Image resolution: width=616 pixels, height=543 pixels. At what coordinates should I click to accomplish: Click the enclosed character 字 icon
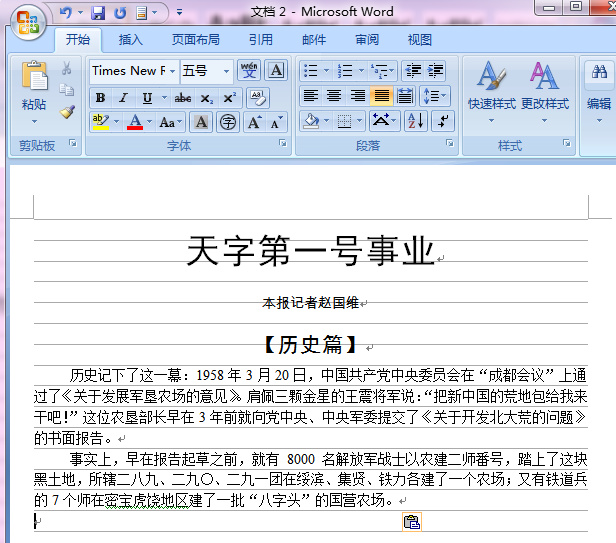pyautogui.click(x=228, y=122)
